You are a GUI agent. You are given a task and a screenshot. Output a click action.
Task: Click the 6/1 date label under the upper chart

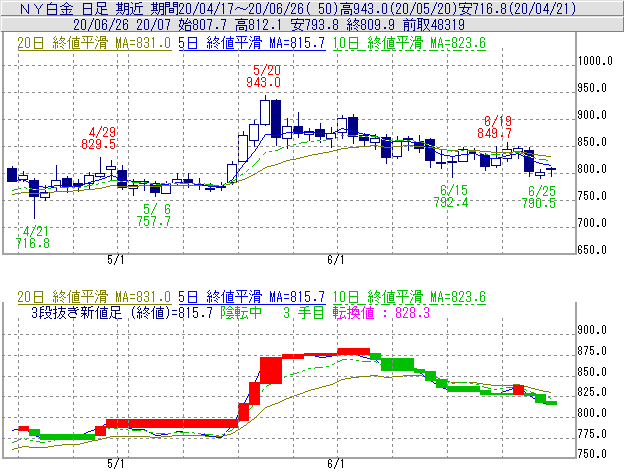point(336,260)
